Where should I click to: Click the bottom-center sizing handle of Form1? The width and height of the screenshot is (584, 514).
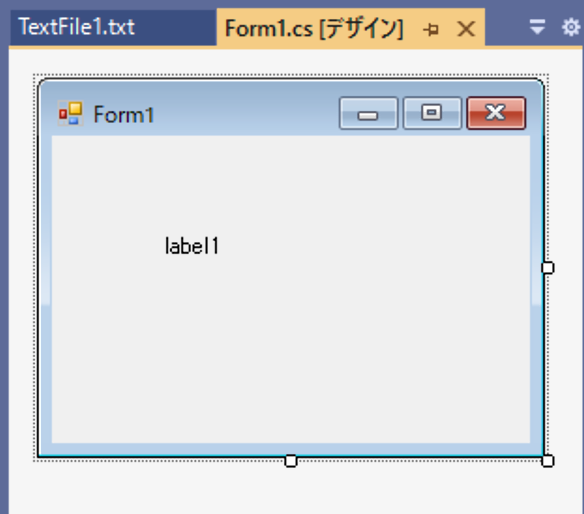(291, 461)
